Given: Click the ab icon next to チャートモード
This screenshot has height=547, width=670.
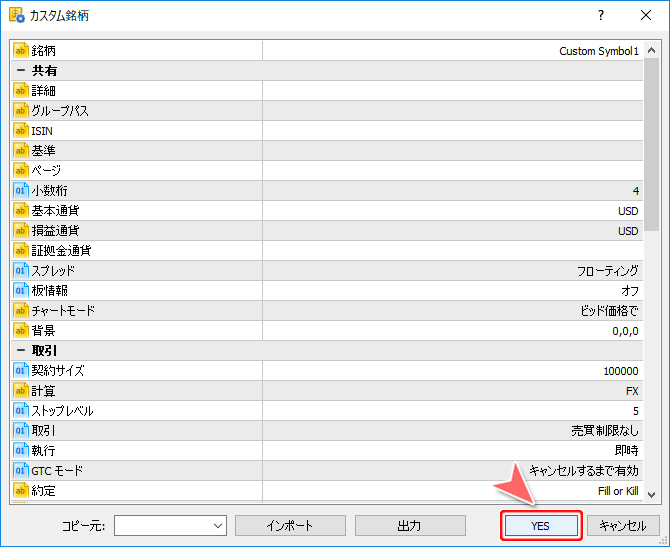Looking at the screenshot, I should tap(21, 310).
